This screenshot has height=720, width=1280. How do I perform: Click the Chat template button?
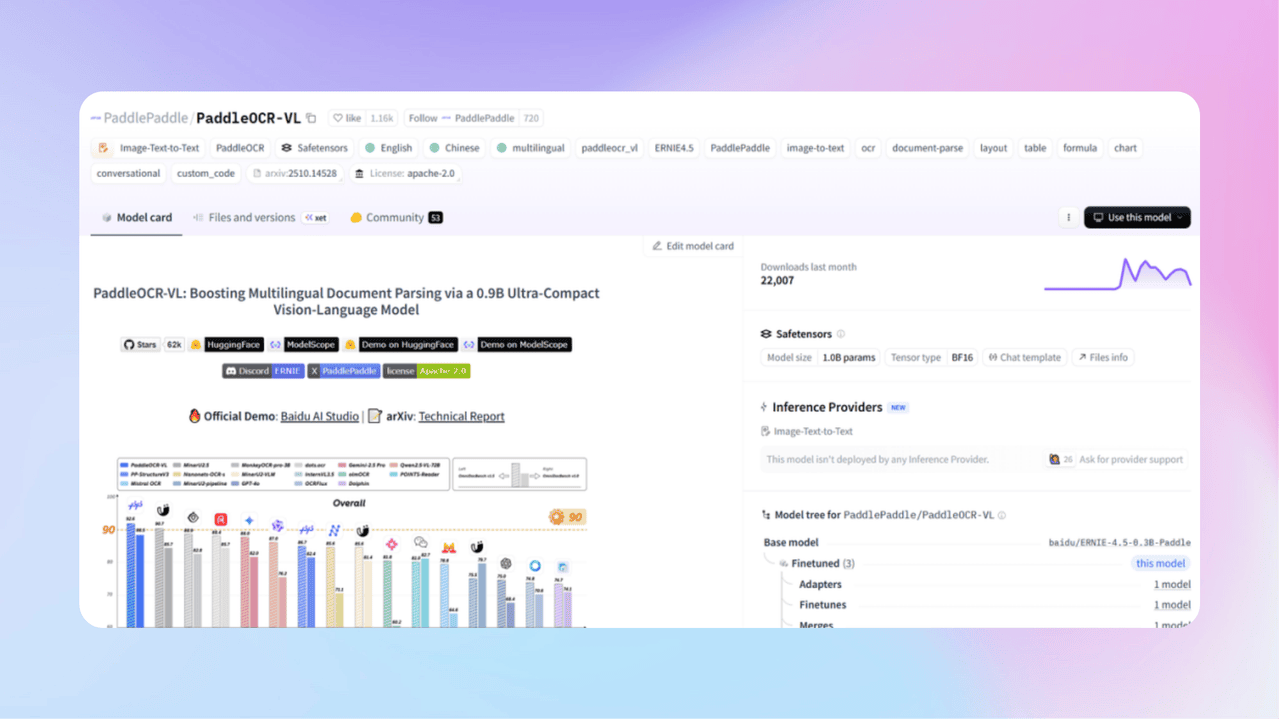point(1023,357)
